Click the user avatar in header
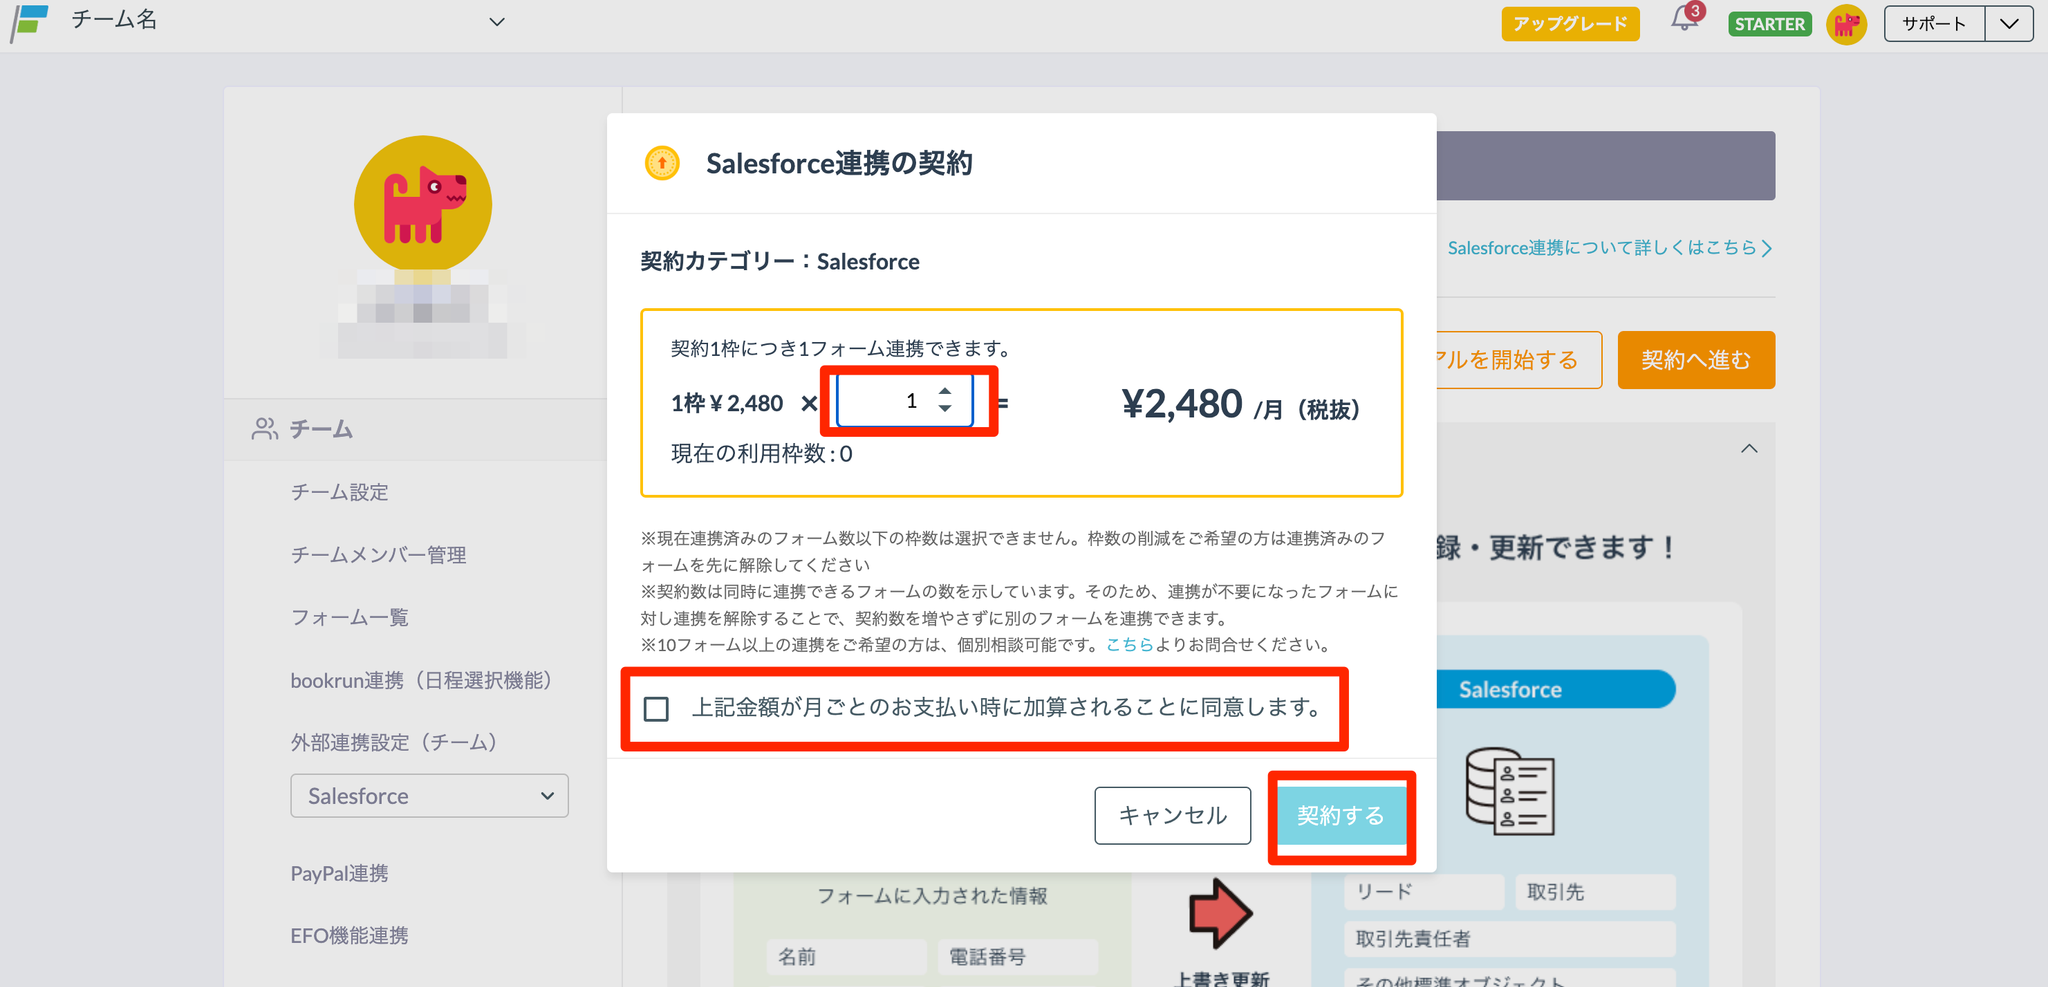The height and width of the screenshot is (987, 2048). (x=1846, y=24)
